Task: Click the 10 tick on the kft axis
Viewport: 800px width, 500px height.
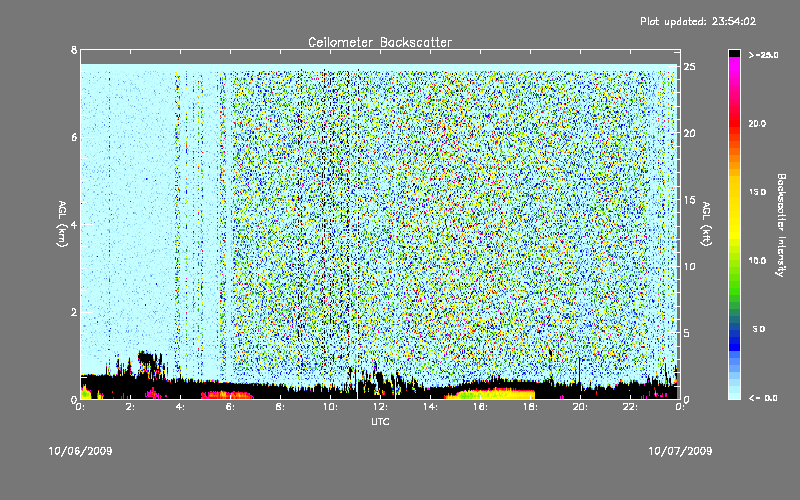Action: point(689,266)
